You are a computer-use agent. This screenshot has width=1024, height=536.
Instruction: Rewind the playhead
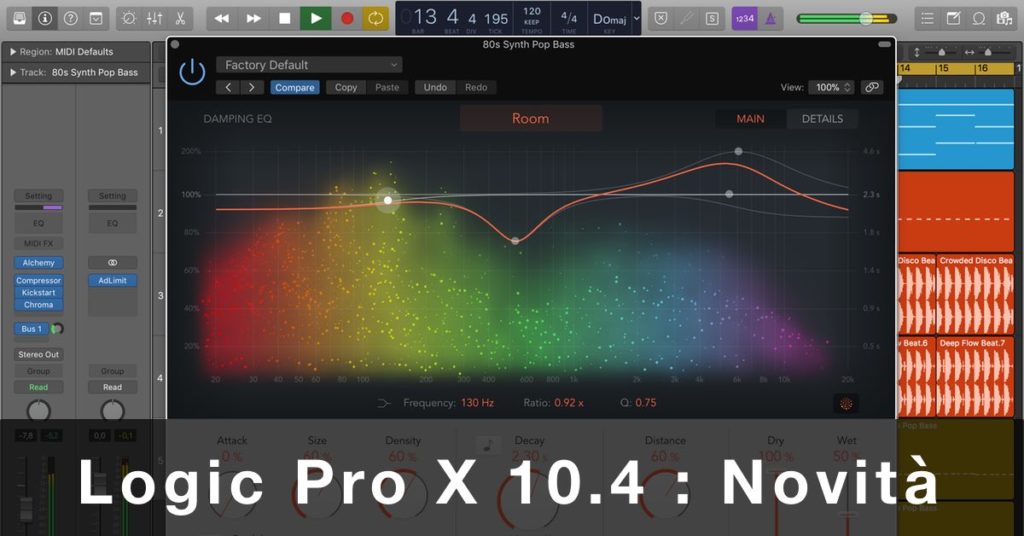(222, 18)
